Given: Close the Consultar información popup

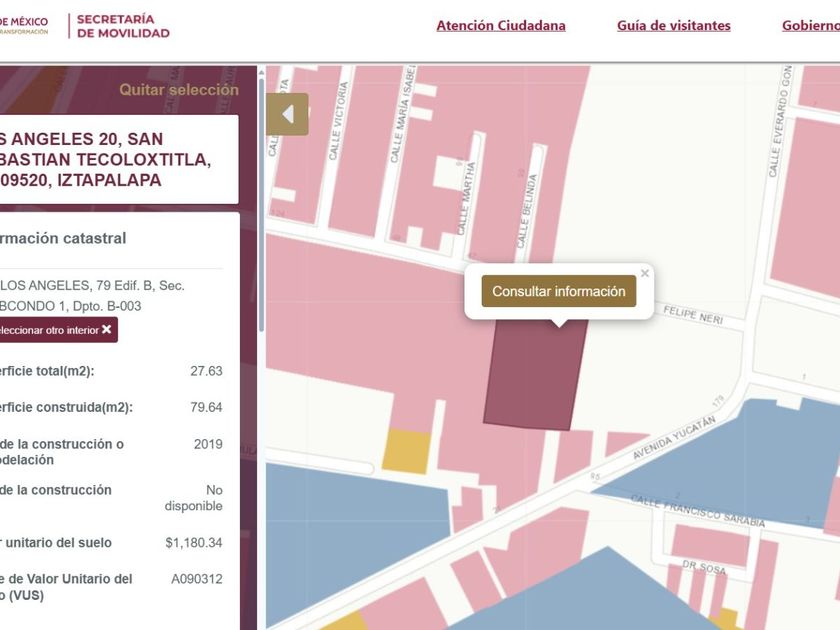Looking at the screenshot, I should tap(645, 273).
